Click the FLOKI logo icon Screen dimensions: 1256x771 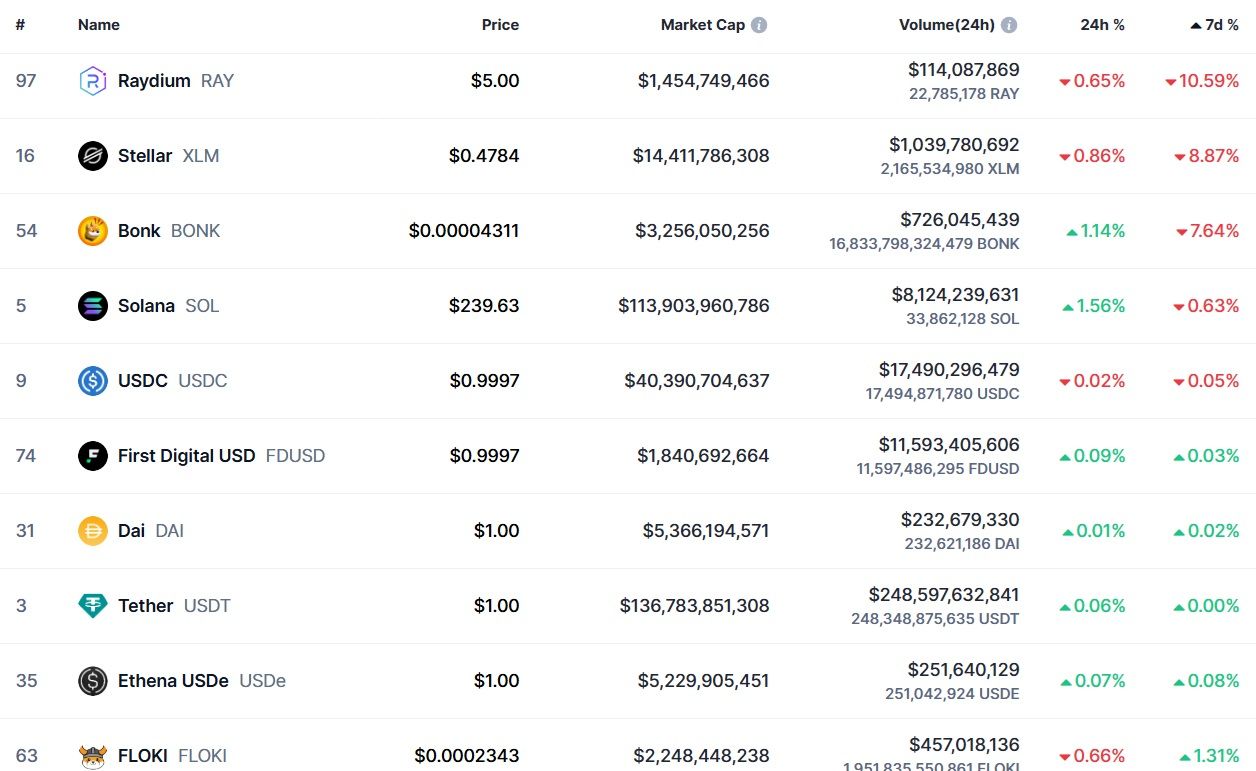click(93, 755)
